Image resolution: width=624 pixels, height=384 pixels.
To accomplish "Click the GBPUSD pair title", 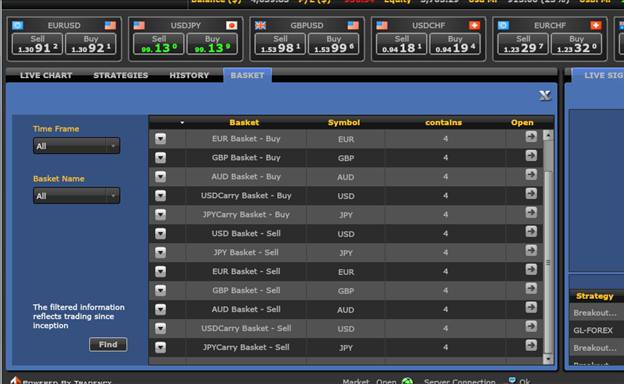I will (307, 25).
